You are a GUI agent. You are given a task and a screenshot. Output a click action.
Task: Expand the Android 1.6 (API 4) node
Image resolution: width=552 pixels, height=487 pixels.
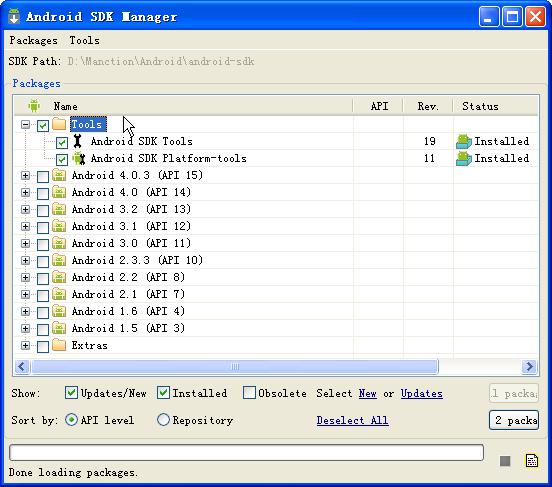[25, 311]
